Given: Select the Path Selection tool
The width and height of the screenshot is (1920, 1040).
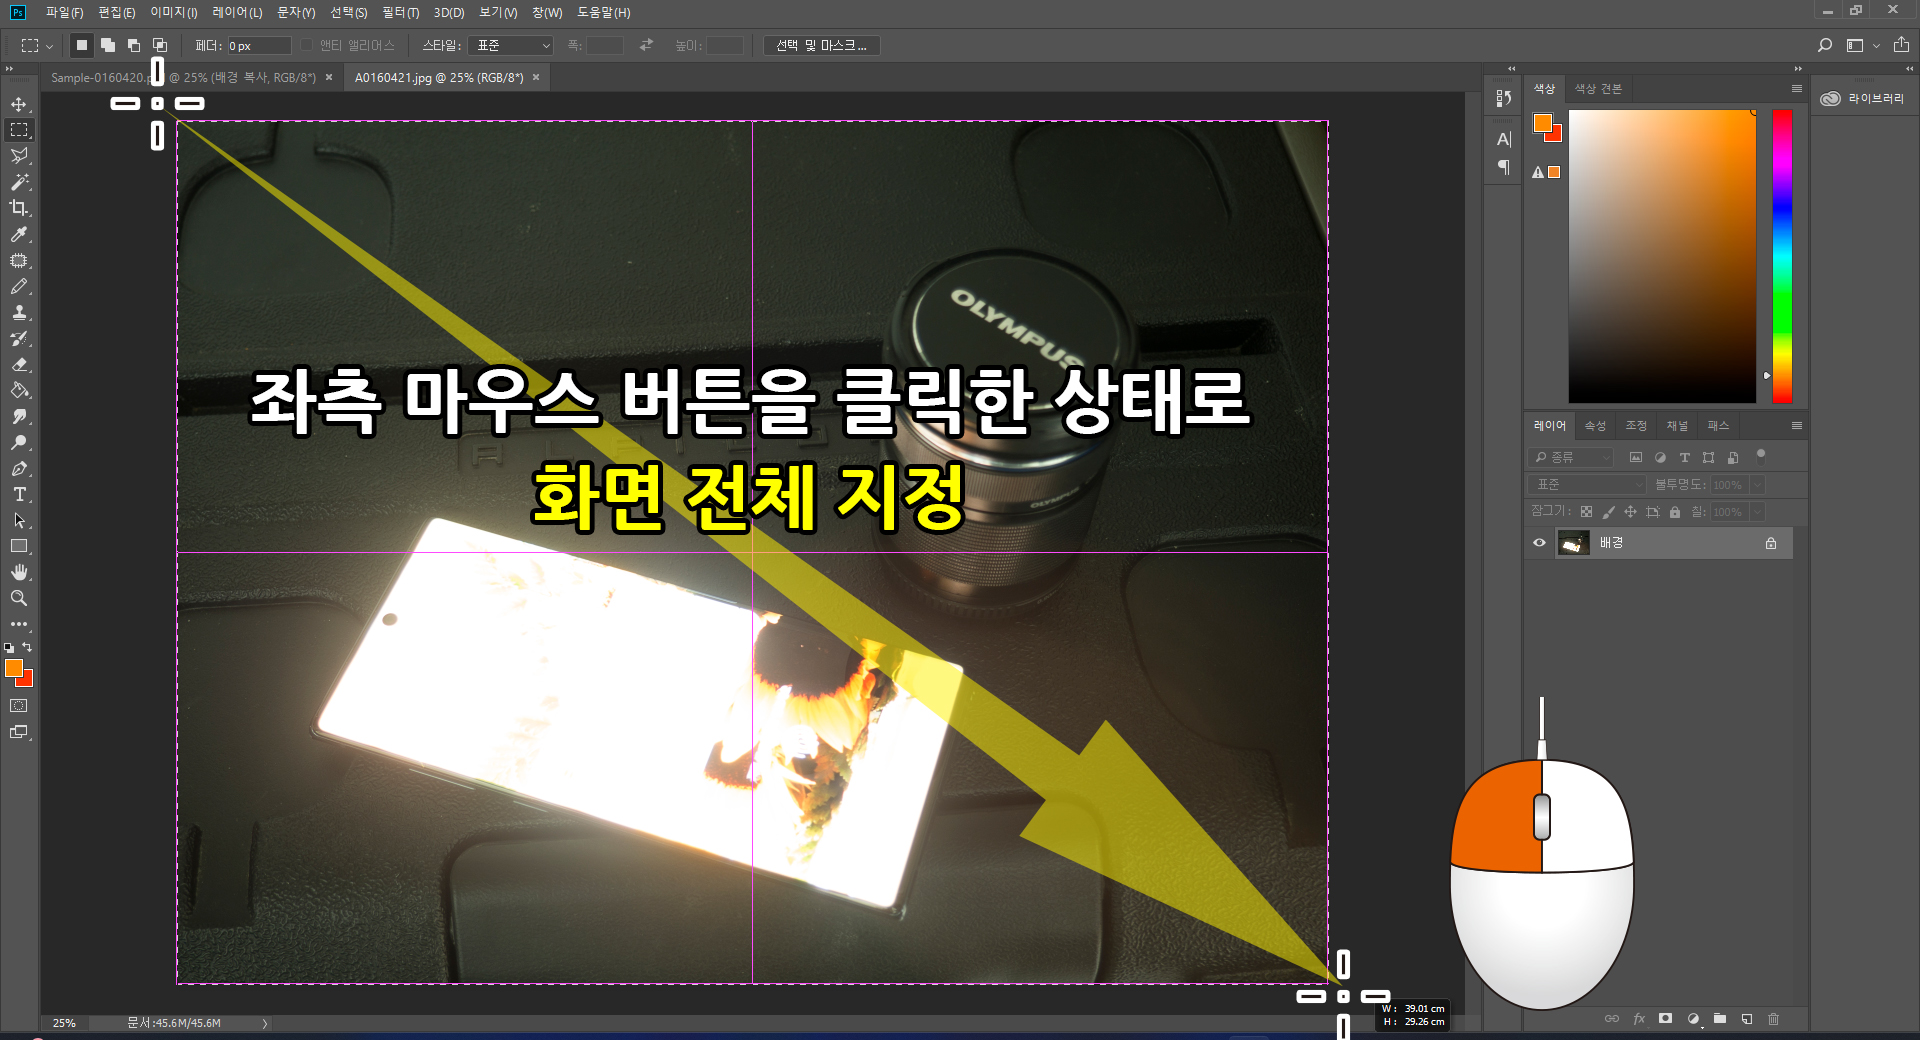Looking at the screenshot, I should pyautogui.click(x=19, y=520).
